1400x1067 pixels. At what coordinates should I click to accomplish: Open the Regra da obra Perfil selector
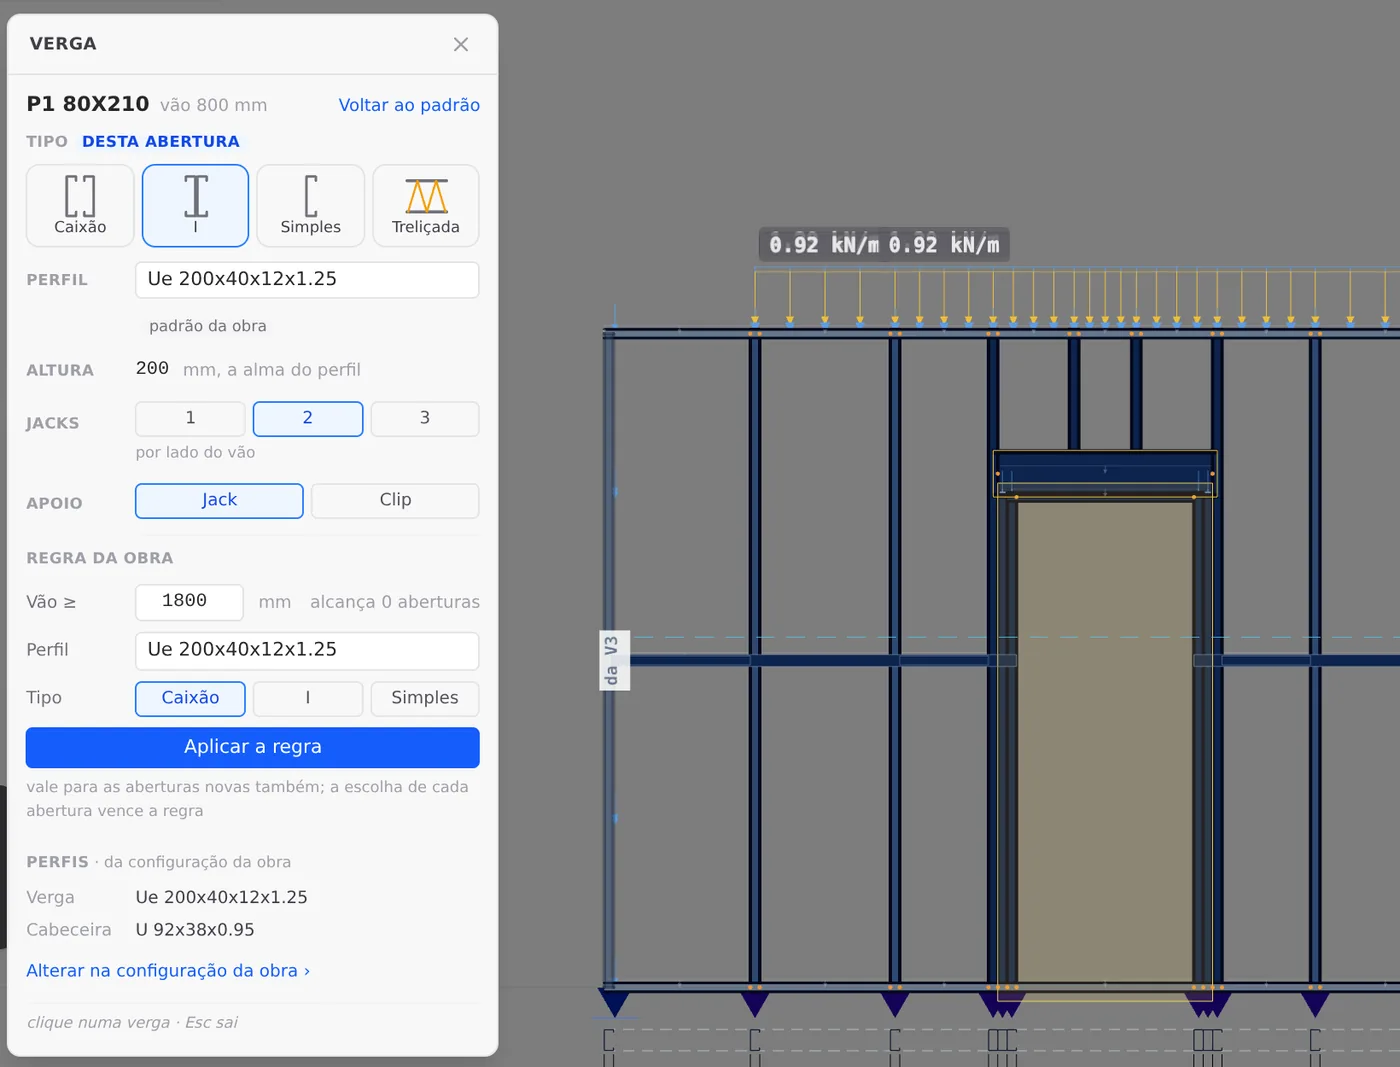307,651
